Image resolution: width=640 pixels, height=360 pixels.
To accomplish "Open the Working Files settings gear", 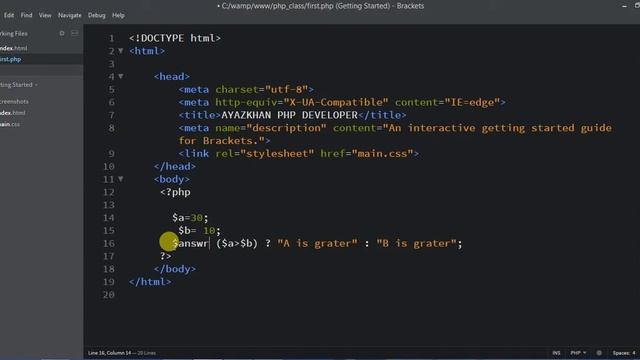I will (x=62, y=33).
